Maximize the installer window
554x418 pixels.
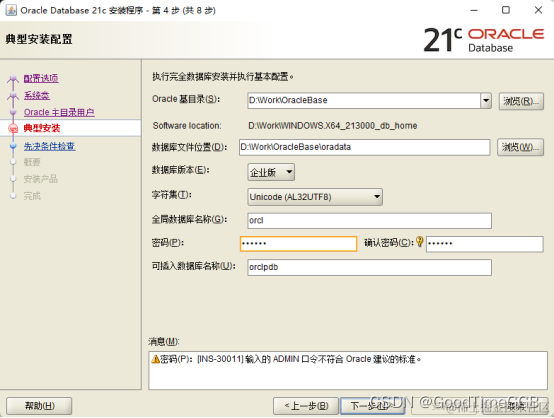point(506,10)
